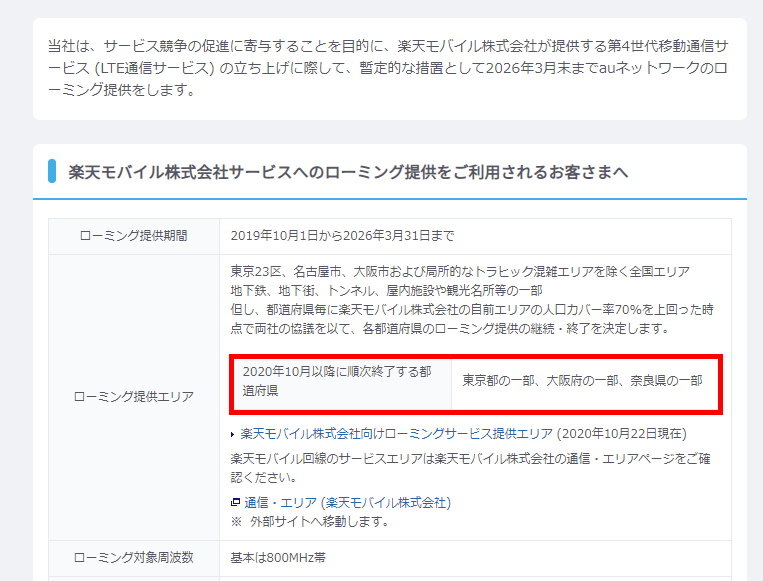Click the intro paragraph starting with 当社は
This screenshot has width=763, height=581.
[388, 69]
